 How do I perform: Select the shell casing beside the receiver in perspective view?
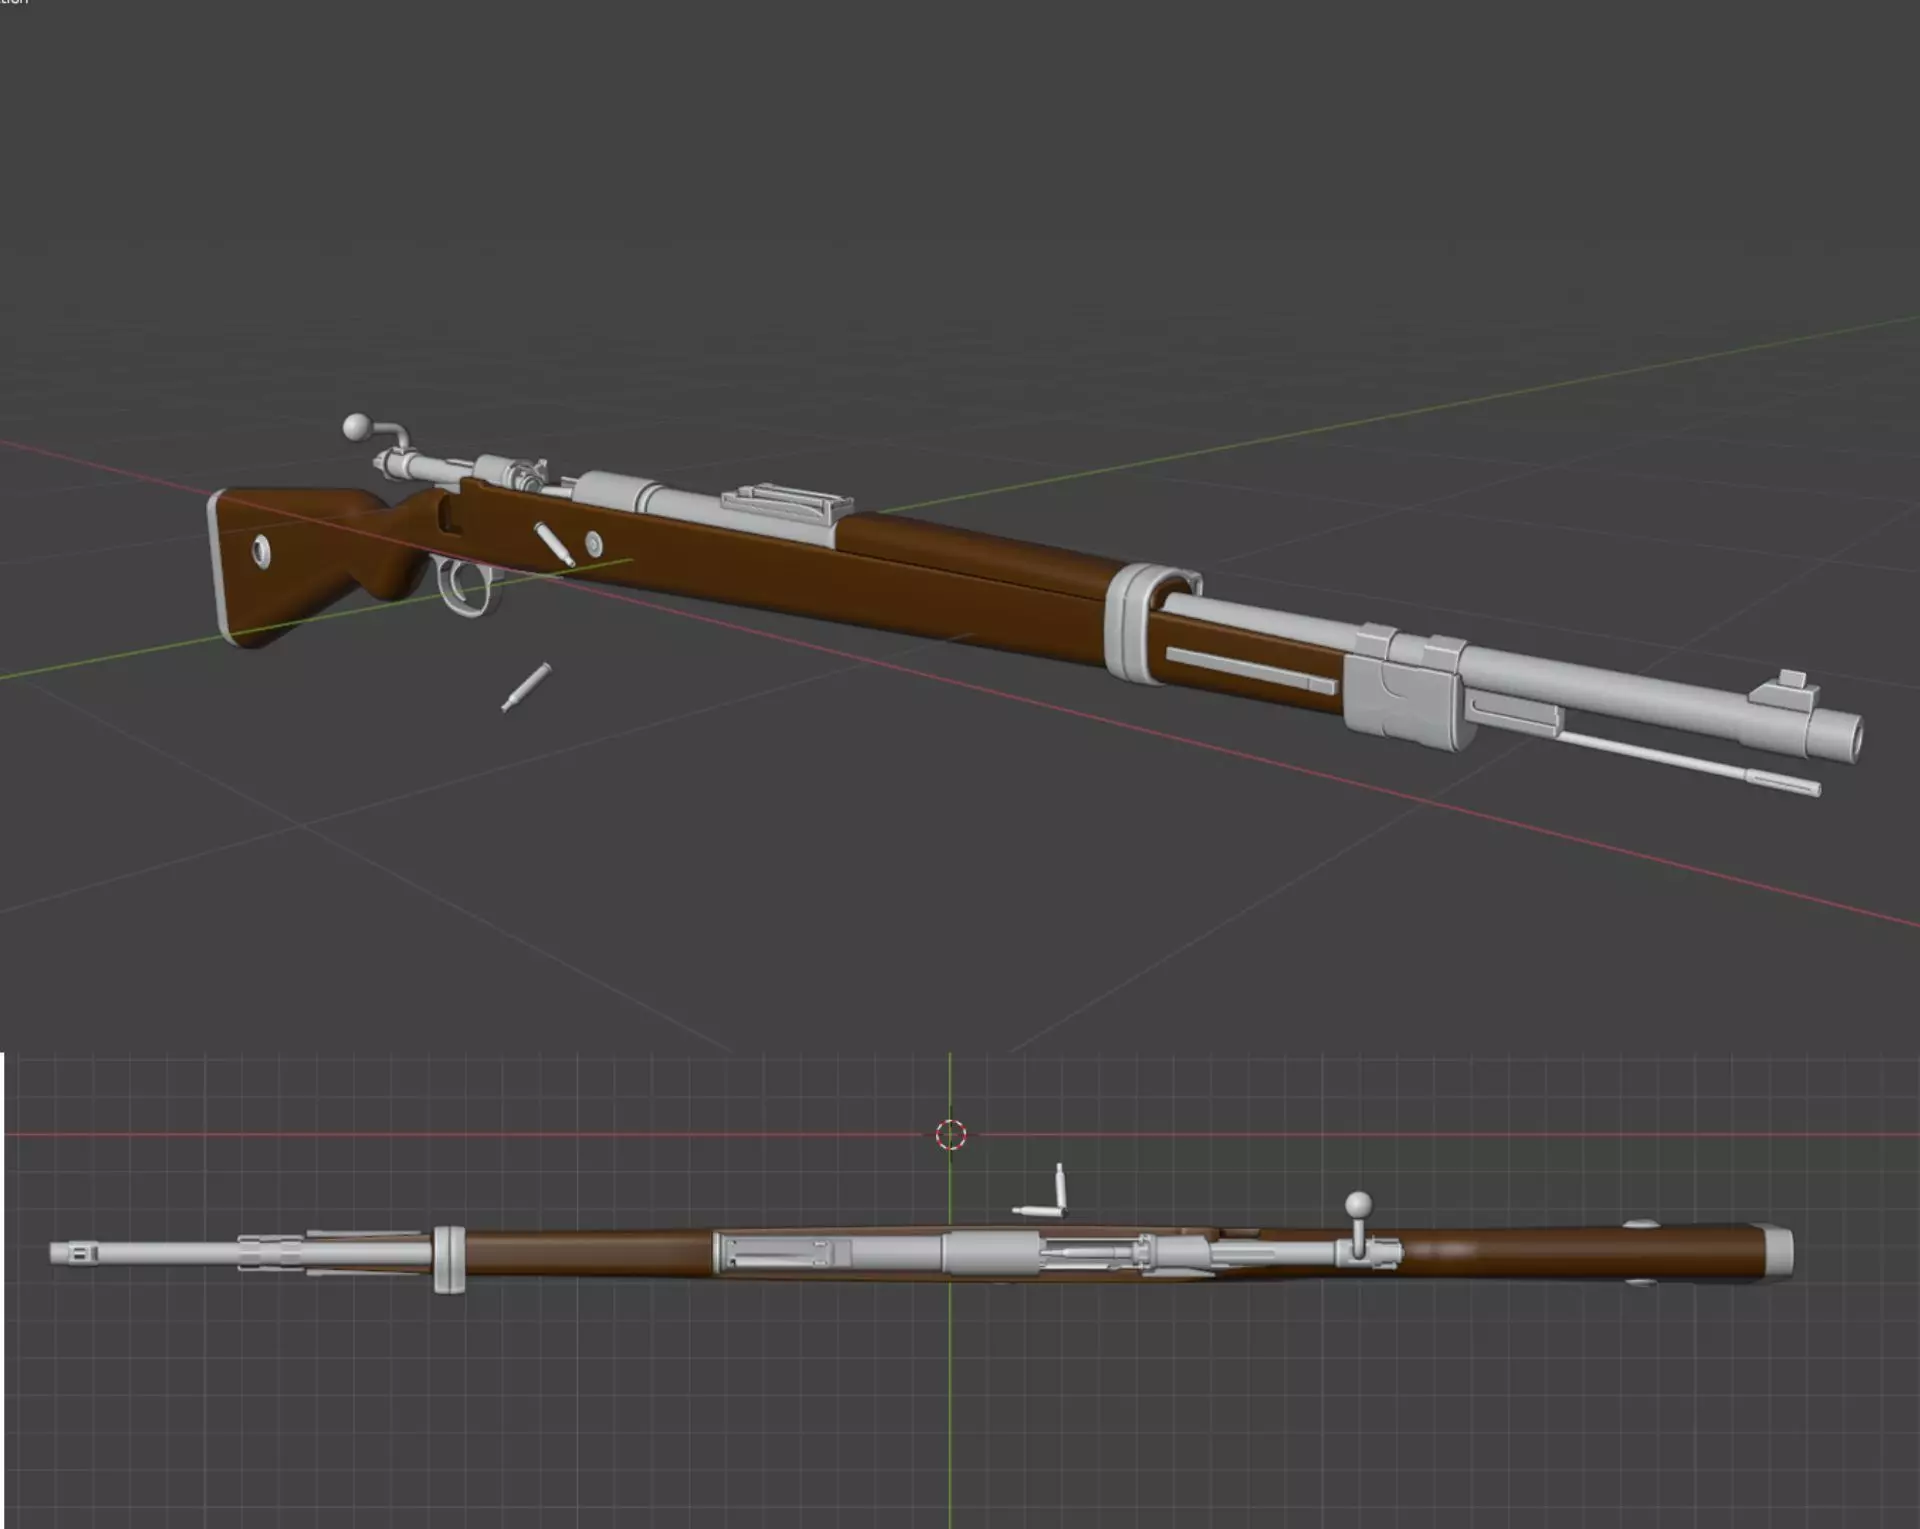tap(554, 545)
